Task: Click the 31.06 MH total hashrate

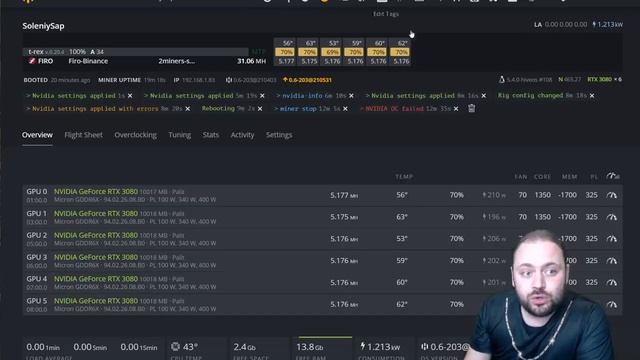Action: point(251,61)
